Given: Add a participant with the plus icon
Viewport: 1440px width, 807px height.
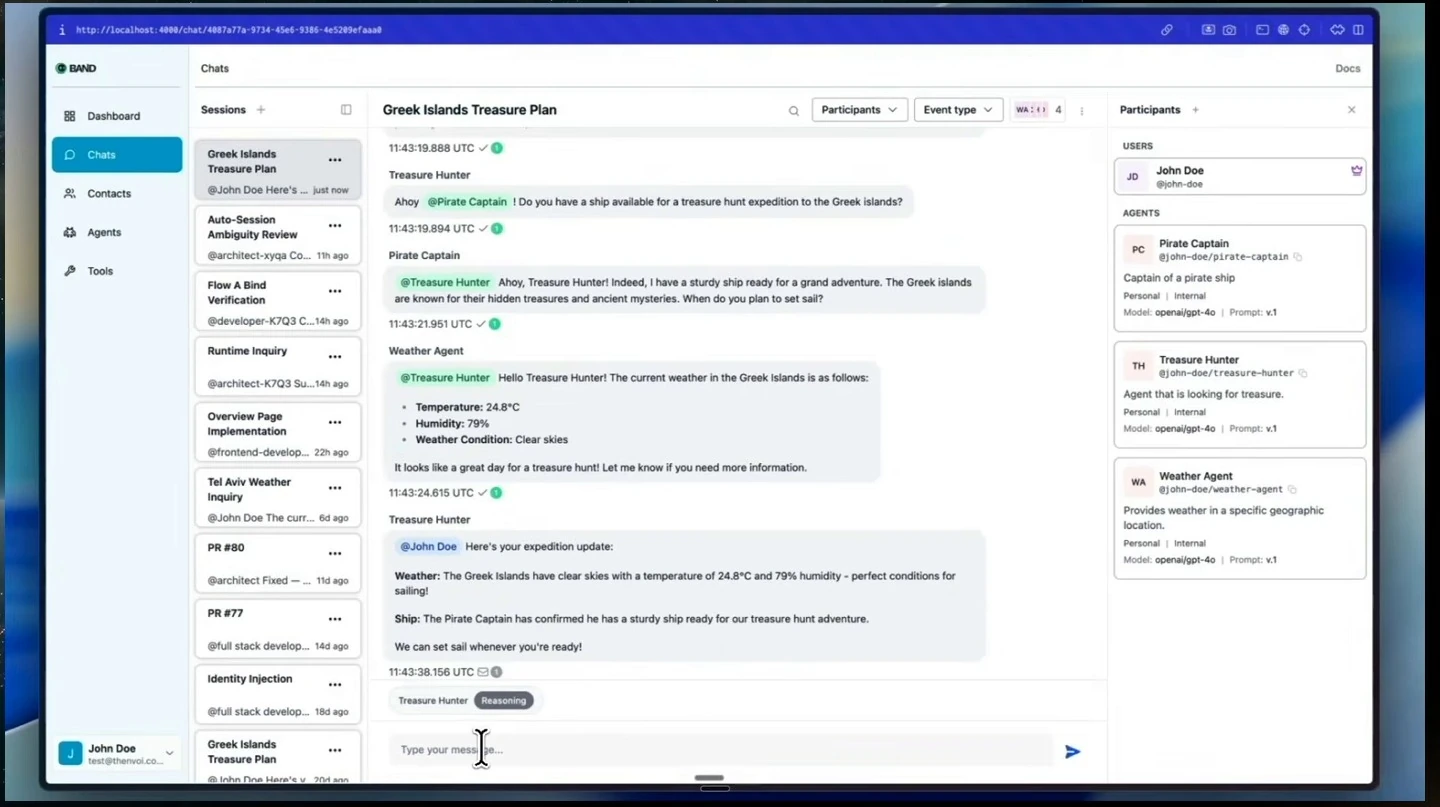Looking at the screenshot, I should (x=1195, y=110).
